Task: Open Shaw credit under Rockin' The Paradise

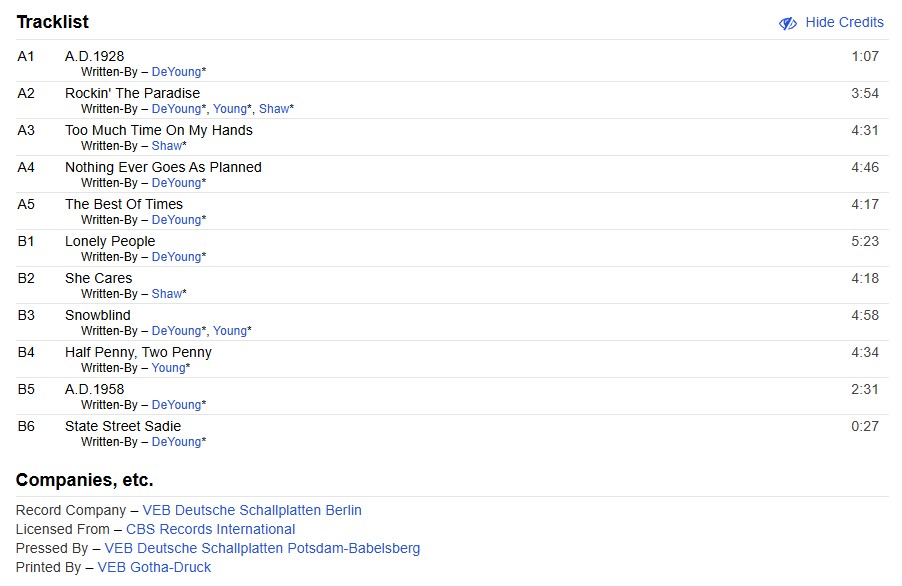Action: click(x=273, y=109)
